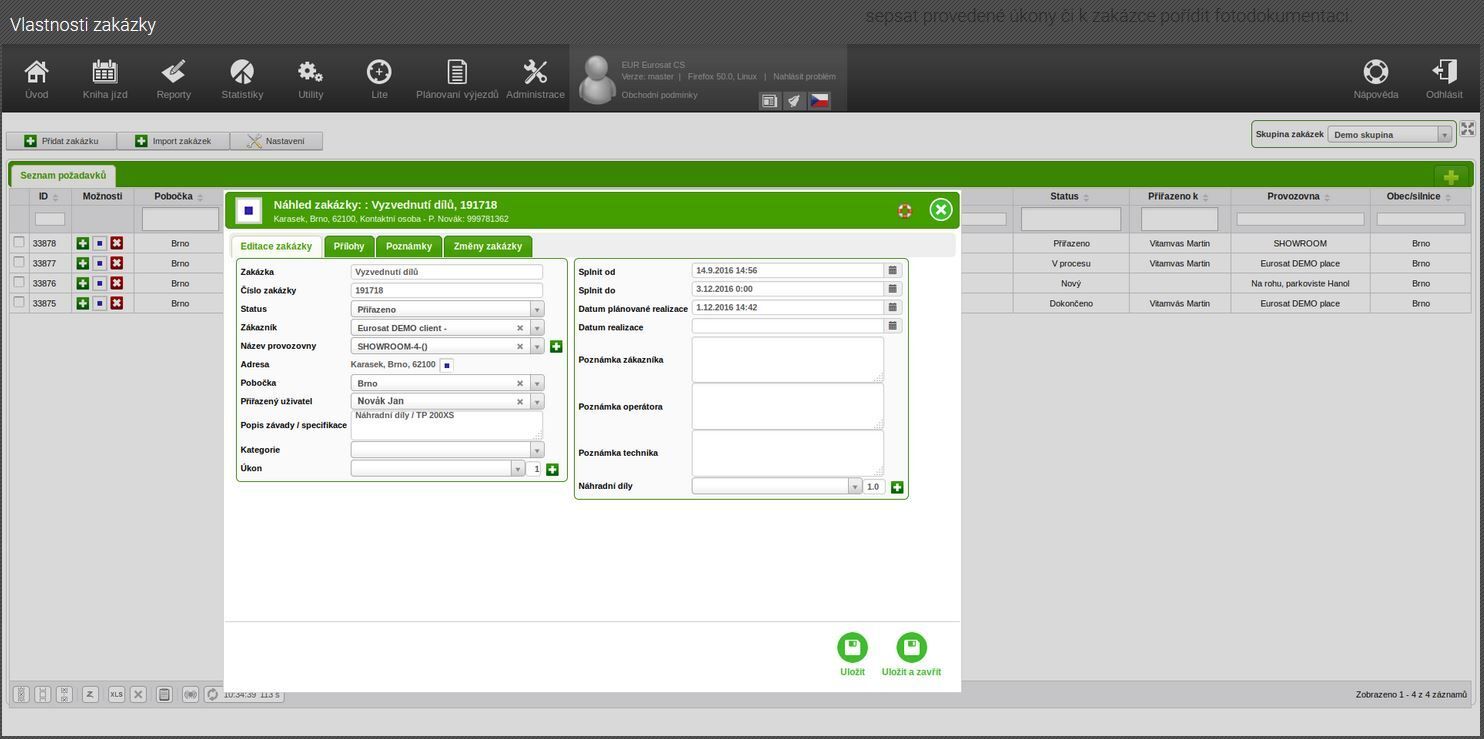
Task: Expand the Status dropdown
Action: 537,310
